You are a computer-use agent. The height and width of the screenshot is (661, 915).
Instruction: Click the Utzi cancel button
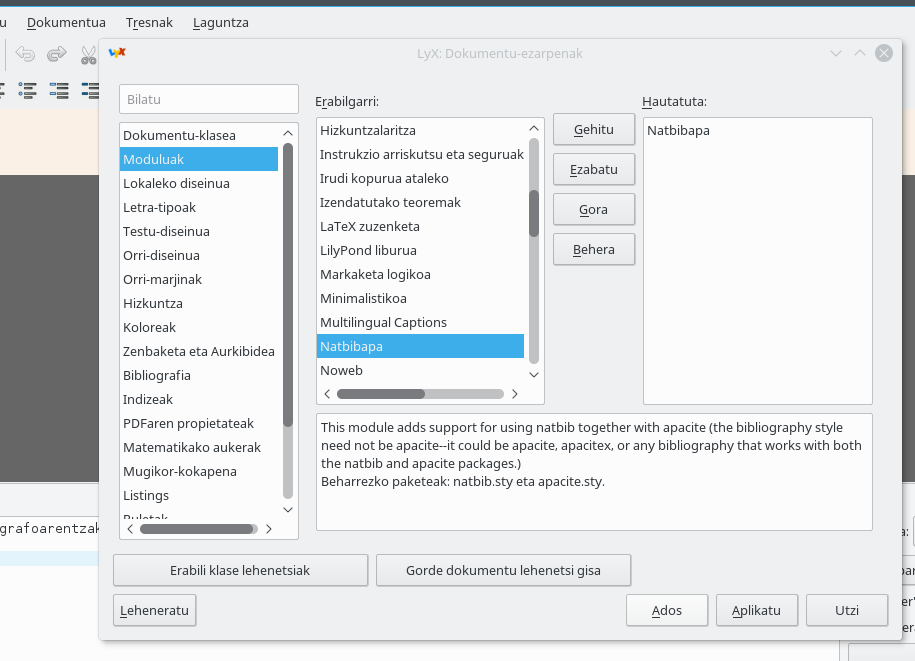coord(847,610)
